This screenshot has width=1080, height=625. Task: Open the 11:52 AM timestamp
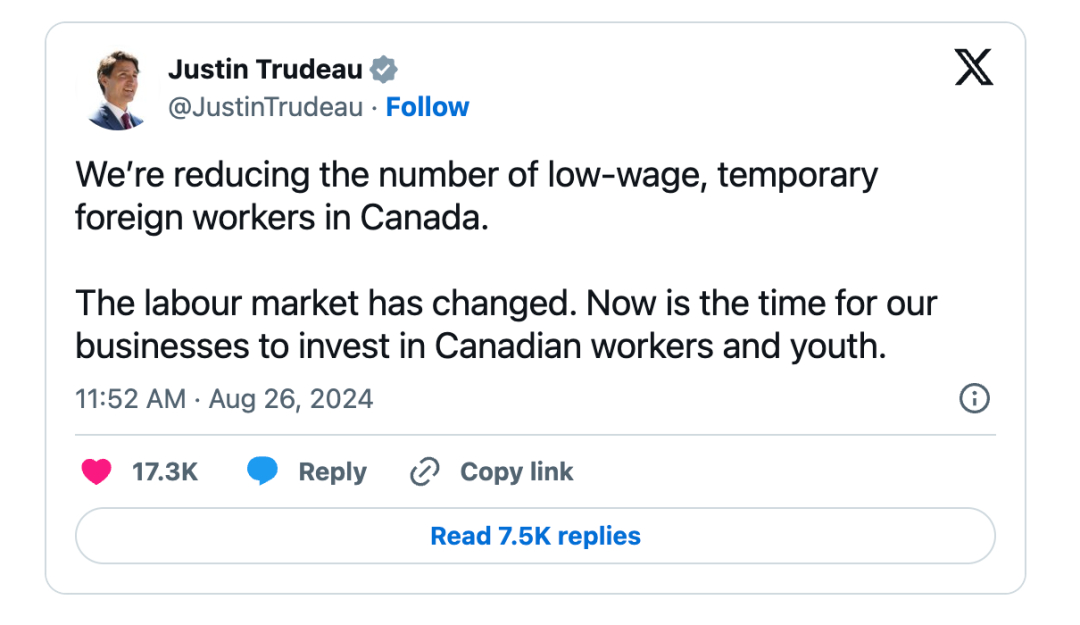[x=131, y=399]
